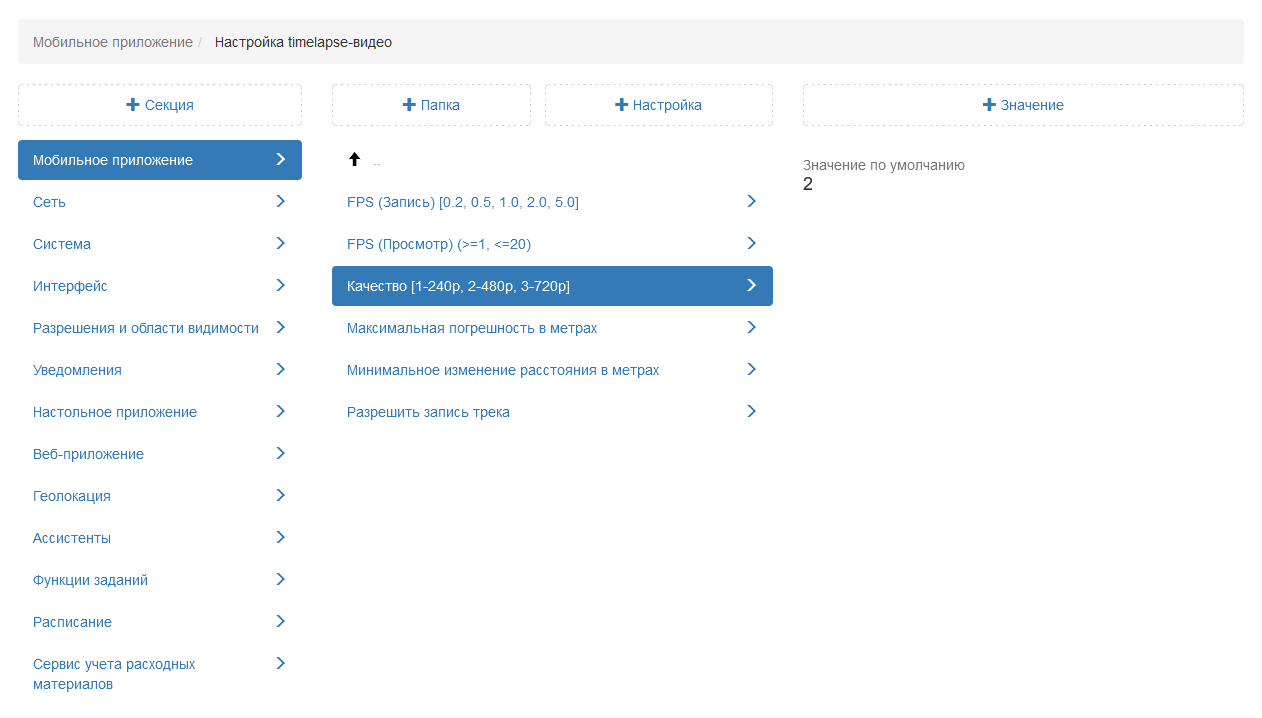Expand chevron beside FPS (Запись) setting
This screenshot has height=718, width=1262.
(751, 202)
